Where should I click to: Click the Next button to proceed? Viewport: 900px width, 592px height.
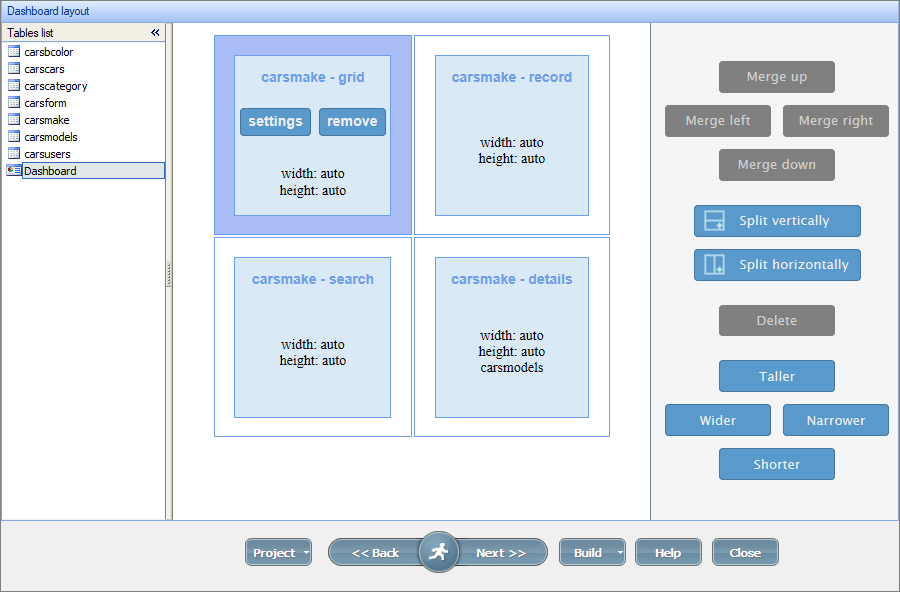(502, 551)
